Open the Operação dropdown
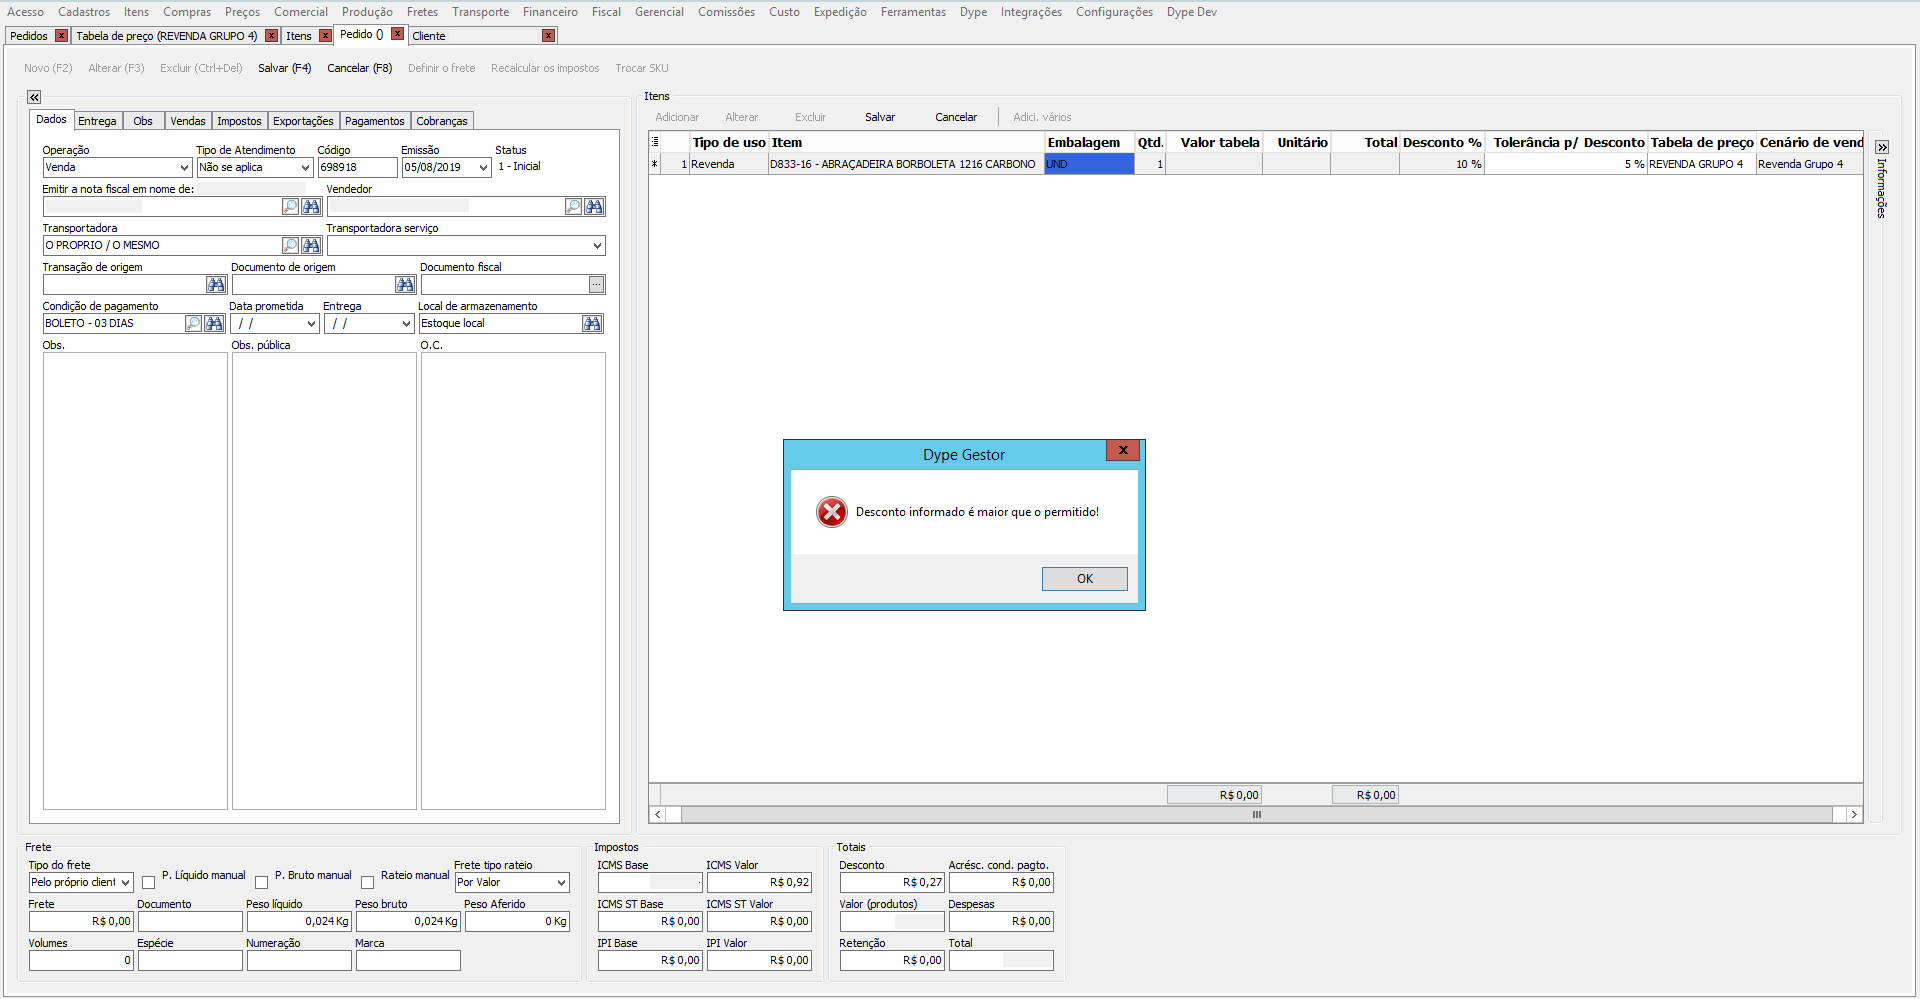The width and height of the screenshot is (1922, 999). pos(184,168)
